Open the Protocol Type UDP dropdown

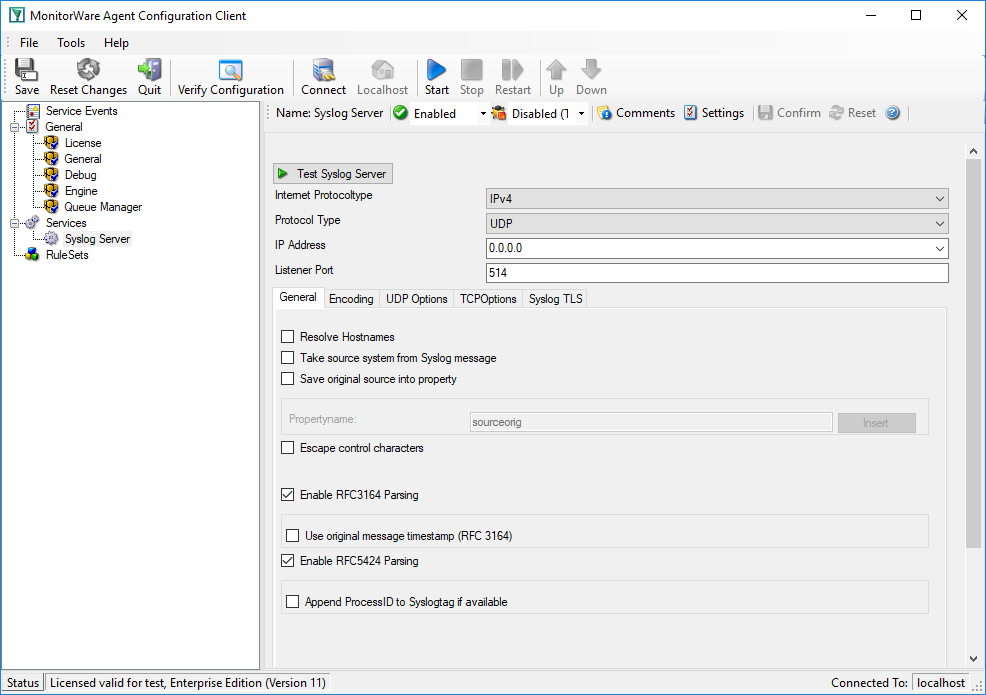point(717,223)
